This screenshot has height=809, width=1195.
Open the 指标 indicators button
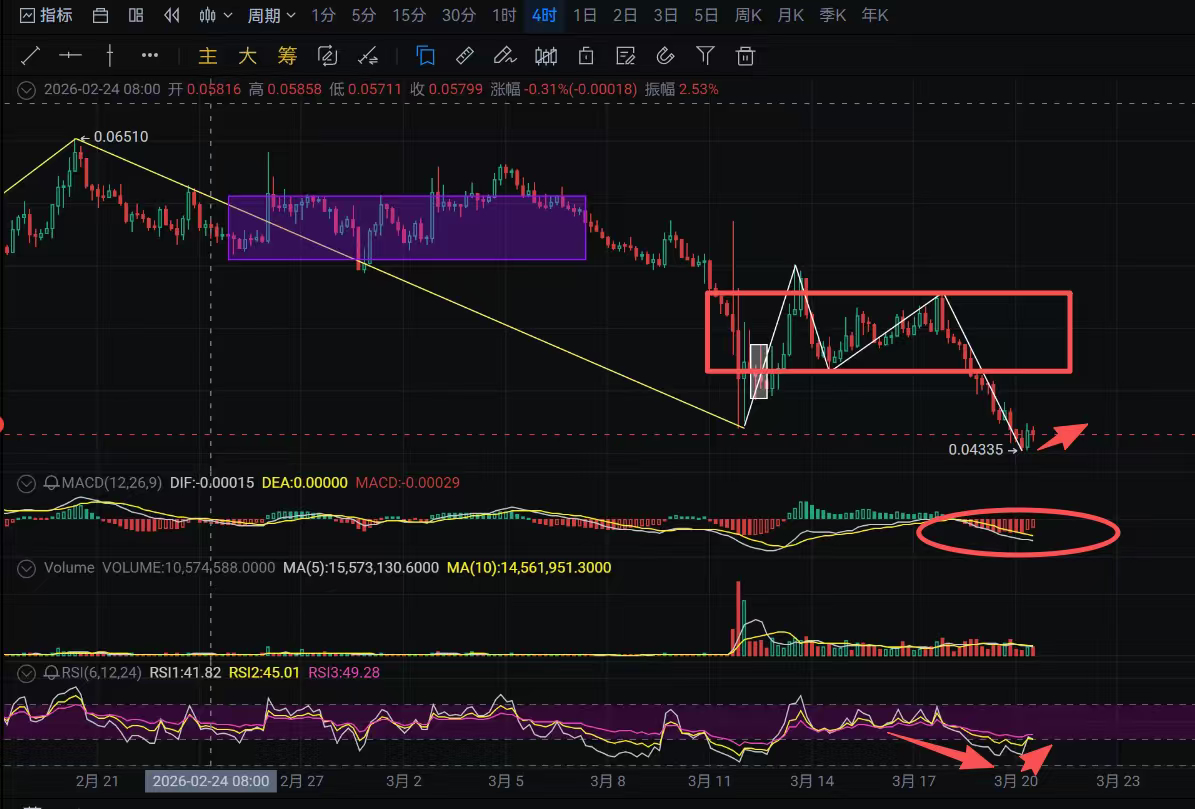(x=46, y=15)
